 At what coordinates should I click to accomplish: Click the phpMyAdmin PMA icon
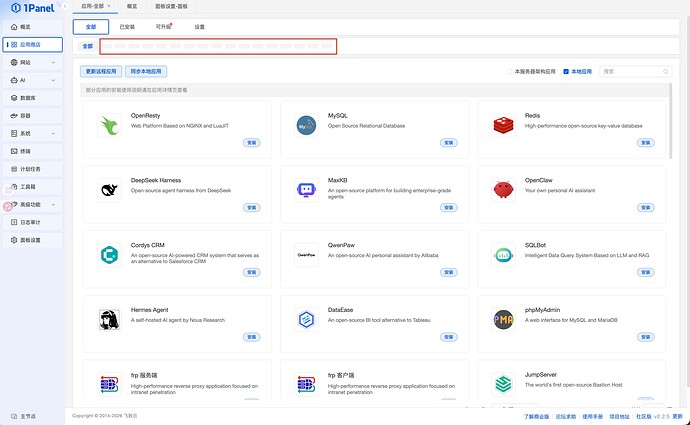tap(503, 319)
